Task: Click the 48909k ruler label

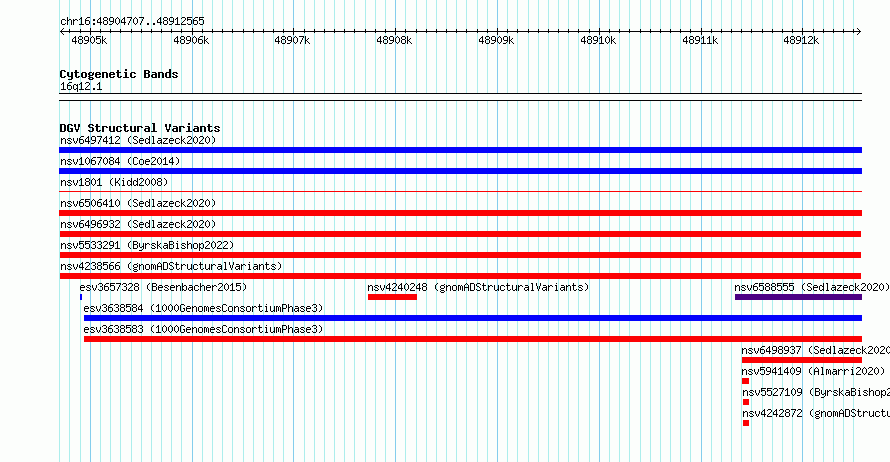Action: click(x=496, y=40)
